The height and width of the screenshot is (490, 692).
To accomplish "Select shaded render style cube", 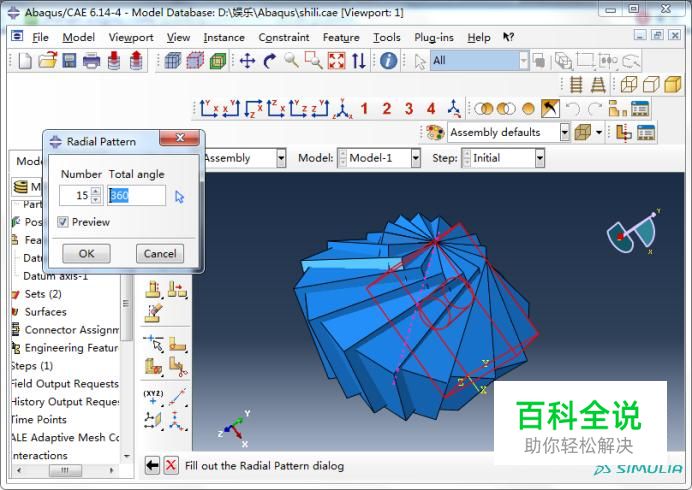I will coord(673,84).
